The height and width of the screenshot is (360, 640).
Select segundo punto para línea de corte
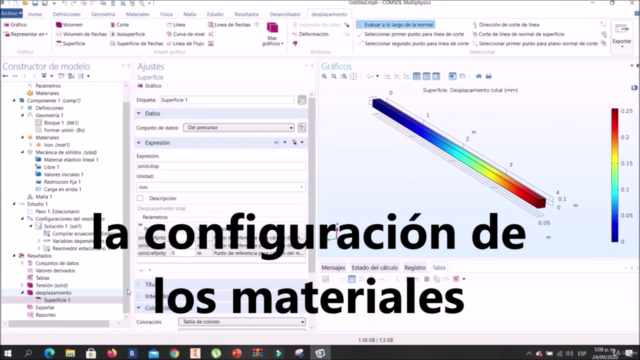coord(413,44)
